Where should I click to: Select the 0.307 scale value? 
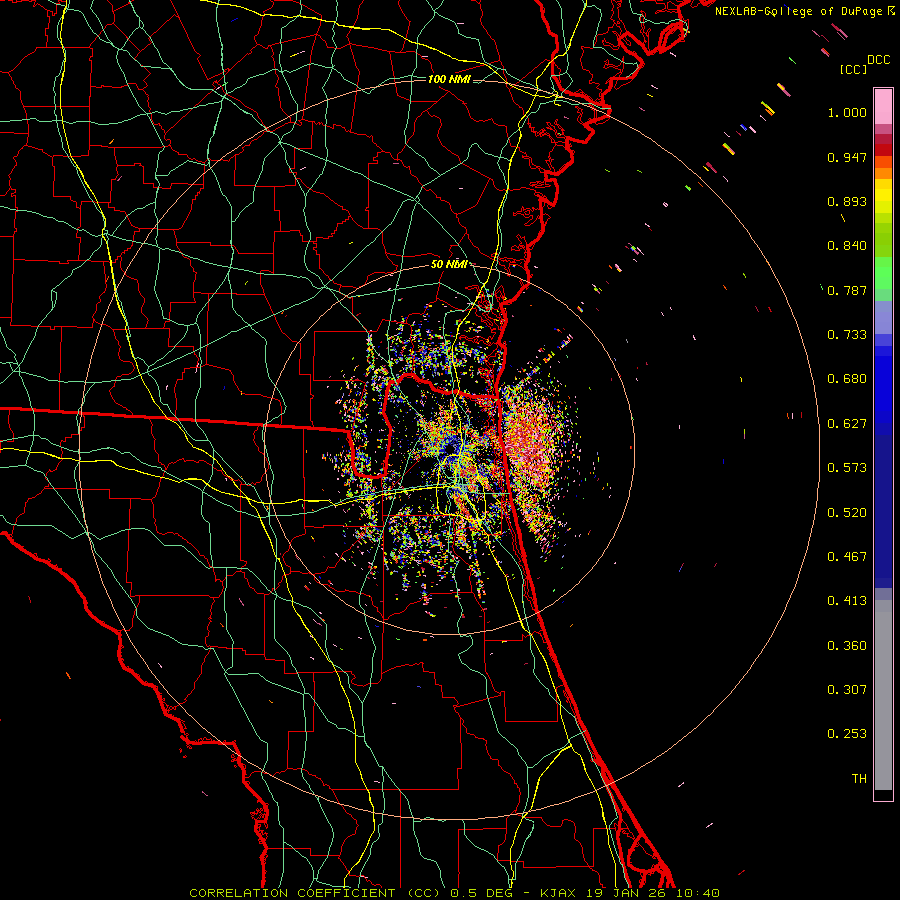[x=847, y=690]
